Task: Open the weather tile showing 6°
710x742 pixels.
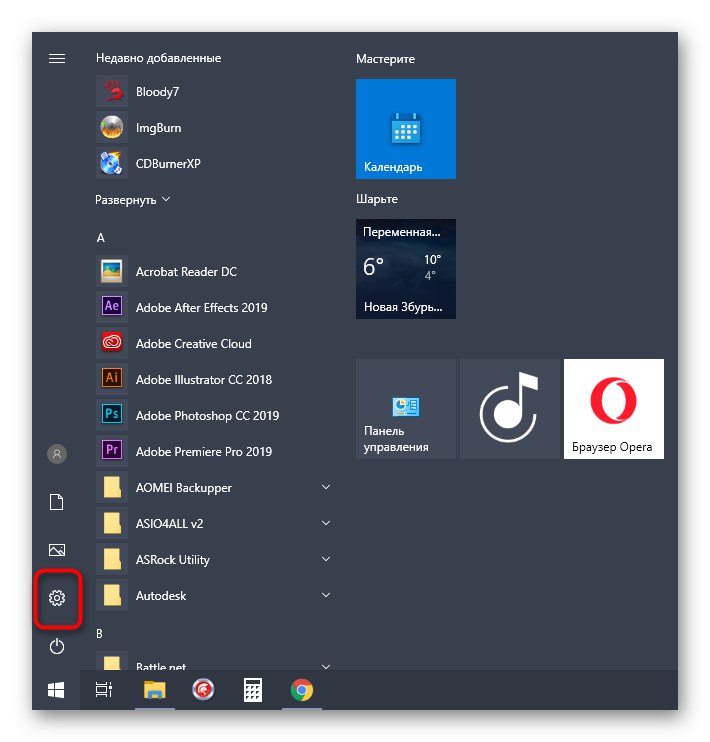Action: point(406,269)
